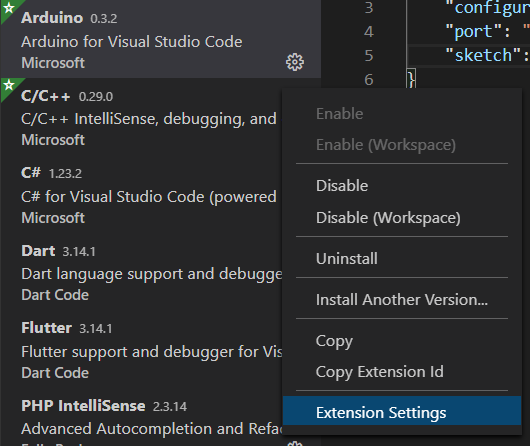This screenshot has width=530, height=446.
Task: Click the star badge on C/C++ extension
Action: tap(9, 85)
